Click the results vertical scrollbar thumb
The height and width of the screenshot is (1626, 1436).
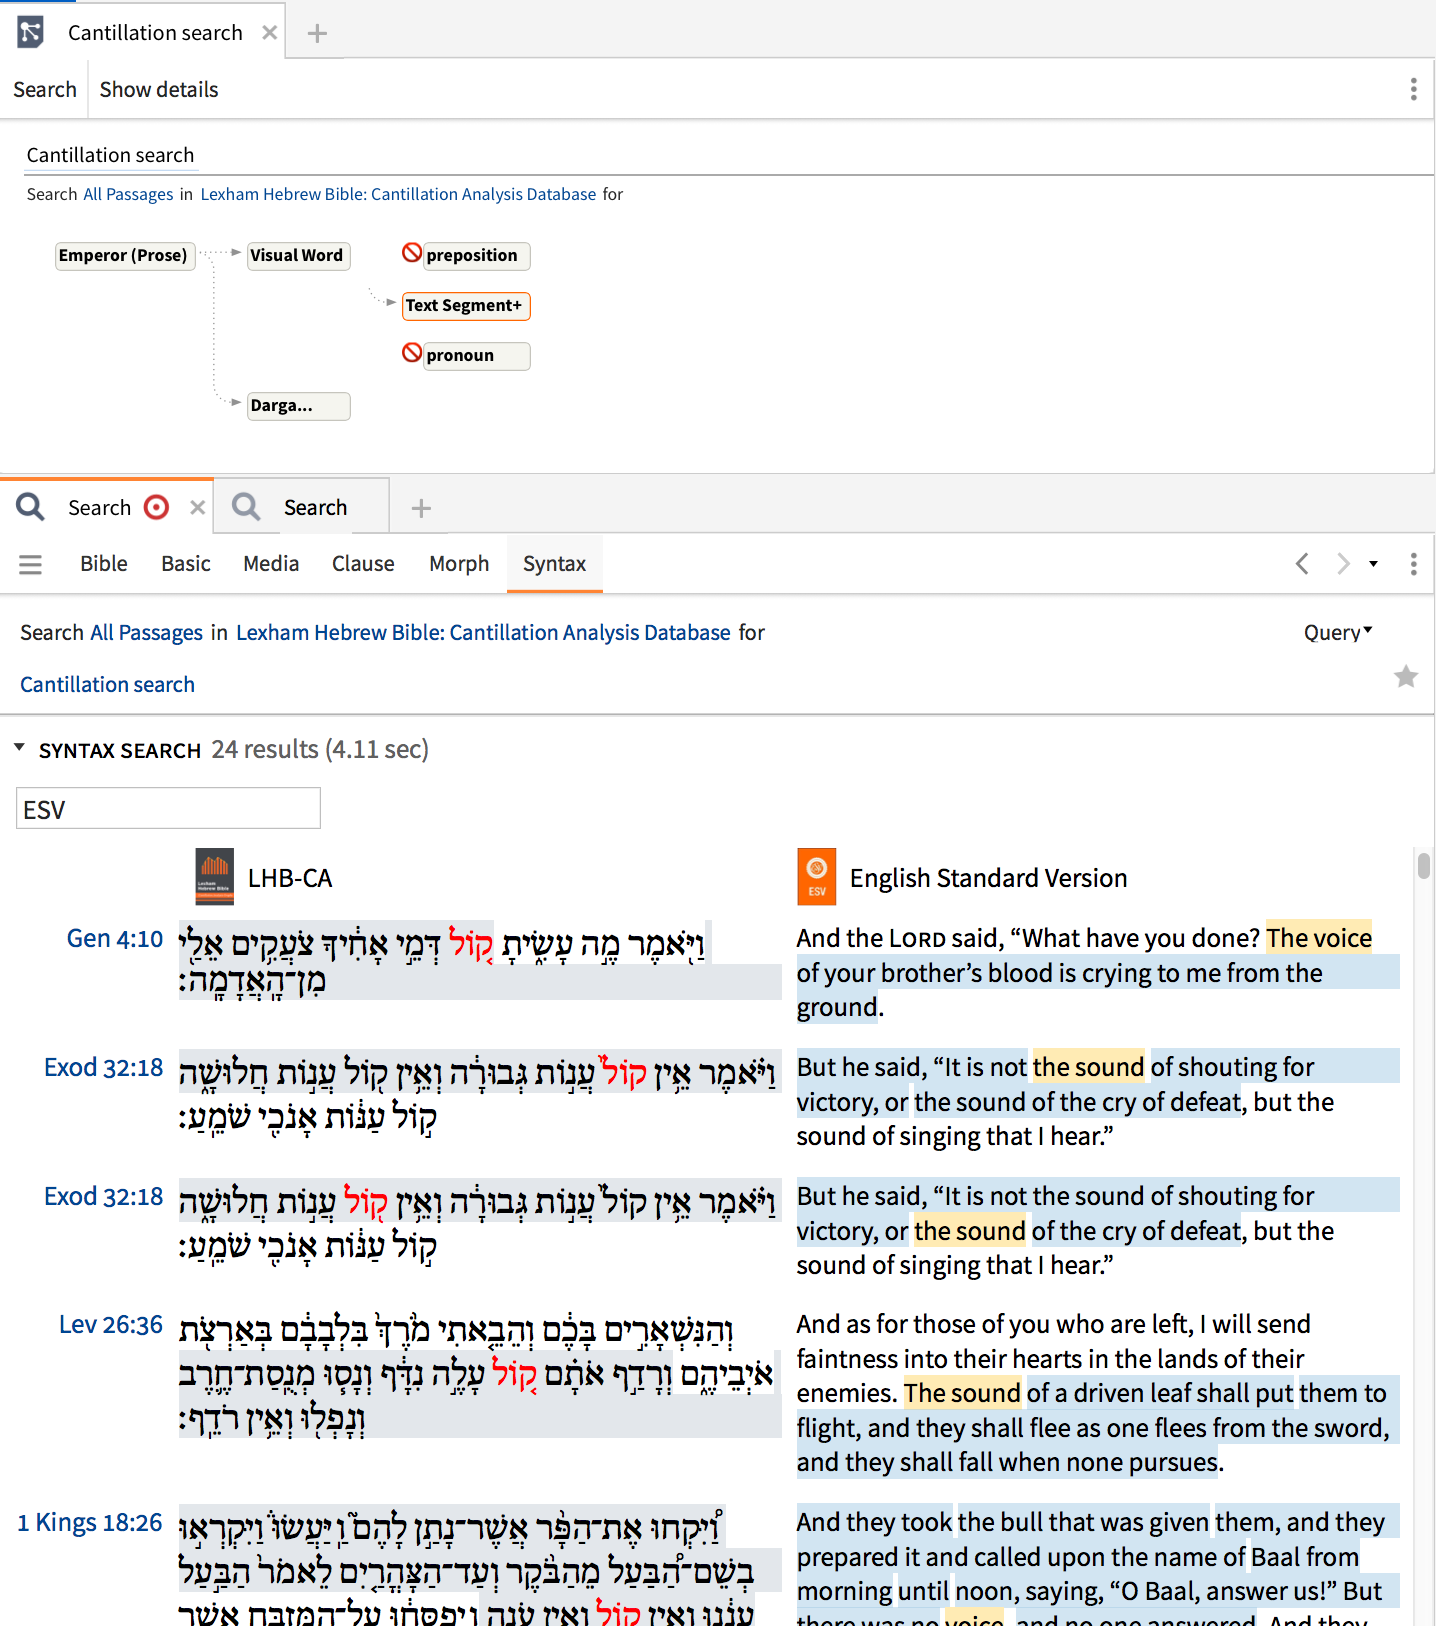pyautogui.click(x=1423, y=866)
